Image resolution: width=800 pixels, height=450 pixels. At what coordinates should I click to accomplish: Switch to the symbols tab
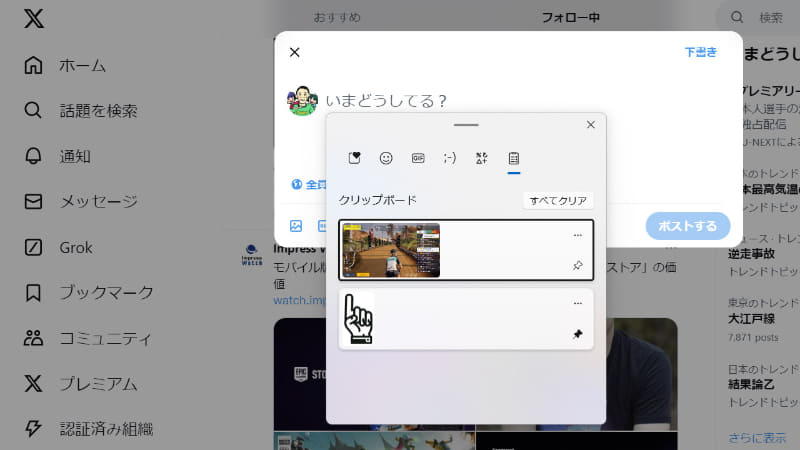click(482, 158)
